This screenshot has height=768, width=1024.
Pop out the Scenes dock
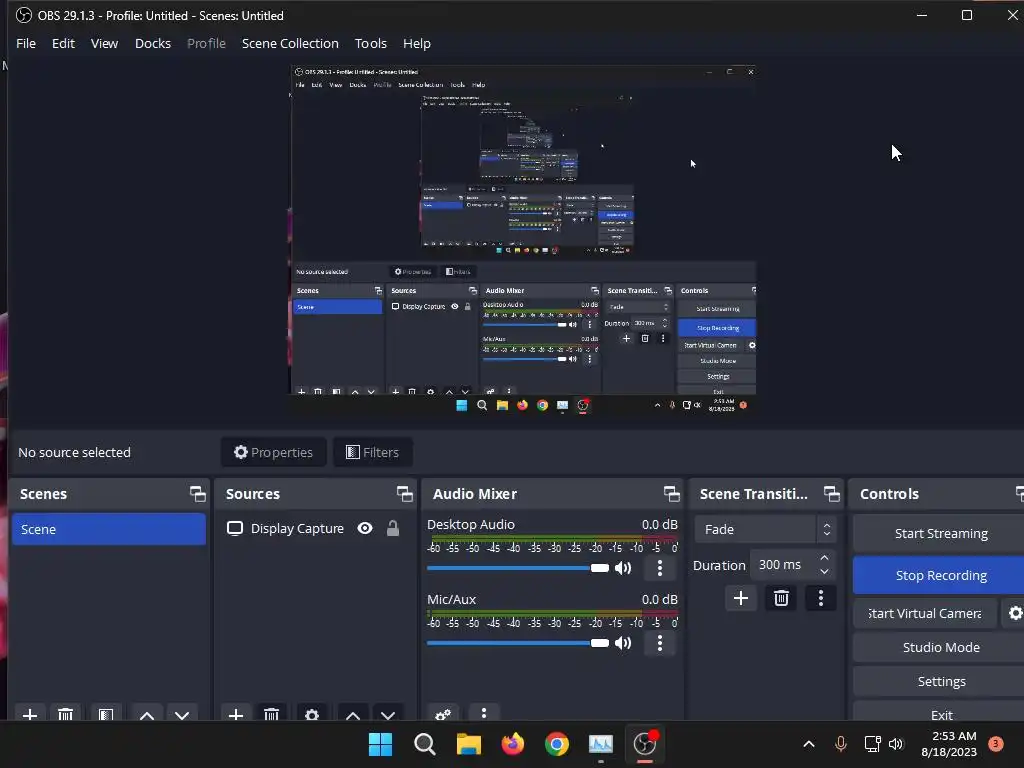197,494
